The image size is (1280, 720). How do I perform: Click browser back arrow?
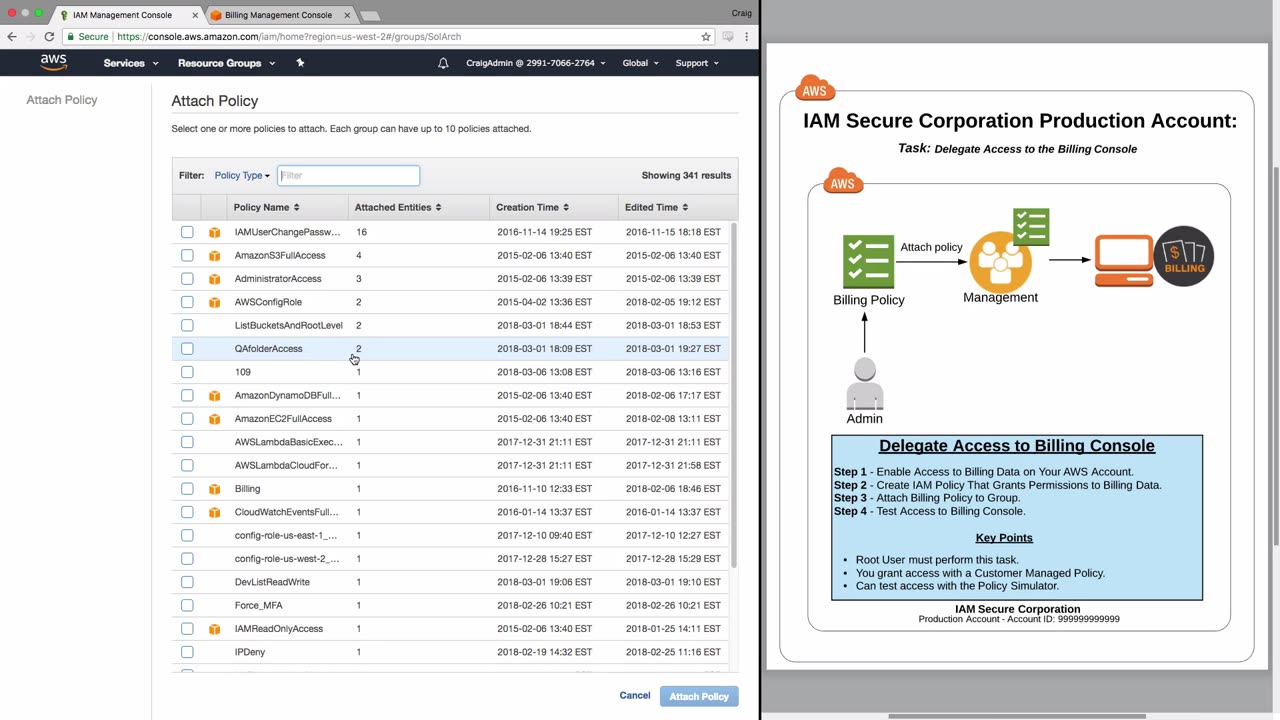pos(12,36)
